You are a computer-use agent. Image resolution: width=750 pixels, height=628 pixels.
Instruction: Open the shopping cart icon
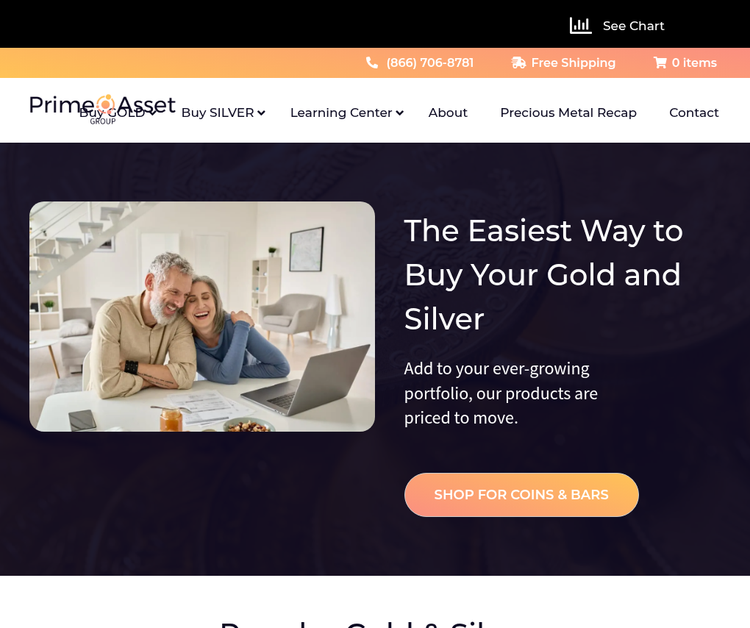[660, 63]
